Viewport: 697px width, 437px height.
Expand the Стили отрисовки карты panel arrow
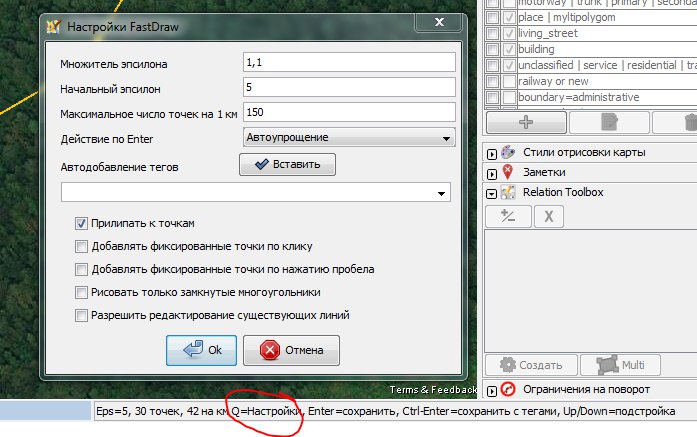pos(492,154)
